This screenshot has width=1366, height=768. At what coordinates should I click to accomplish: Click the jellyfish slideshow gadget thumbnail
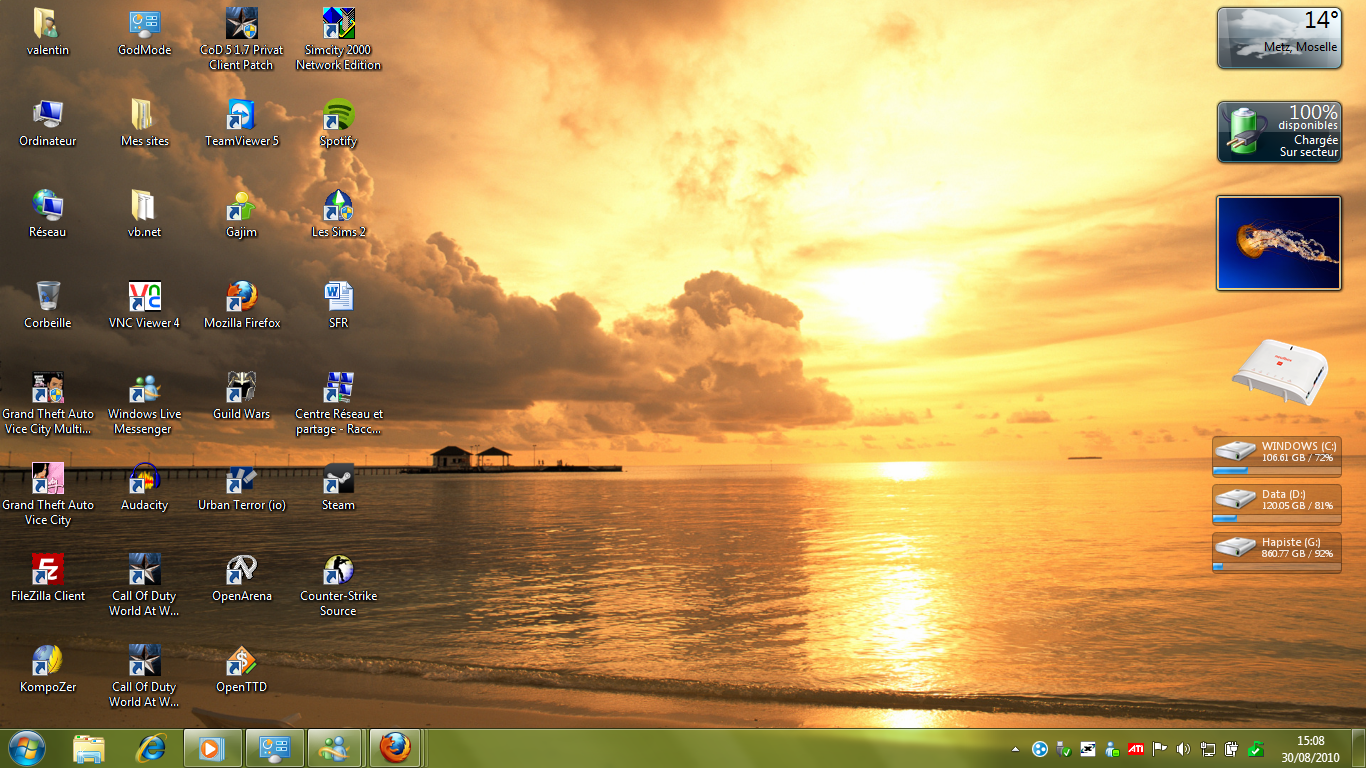[1278, 243]
